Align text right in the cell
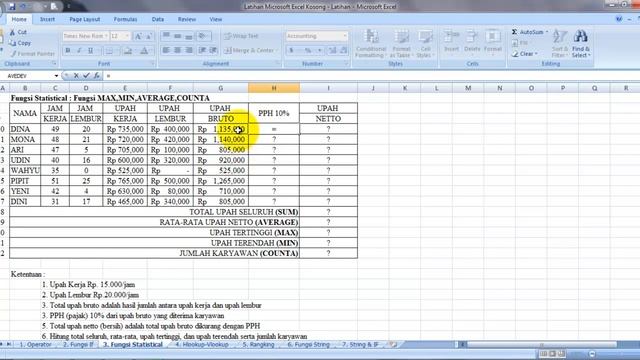The height and width of the screenshot is (360, 640). coord(189,50)
